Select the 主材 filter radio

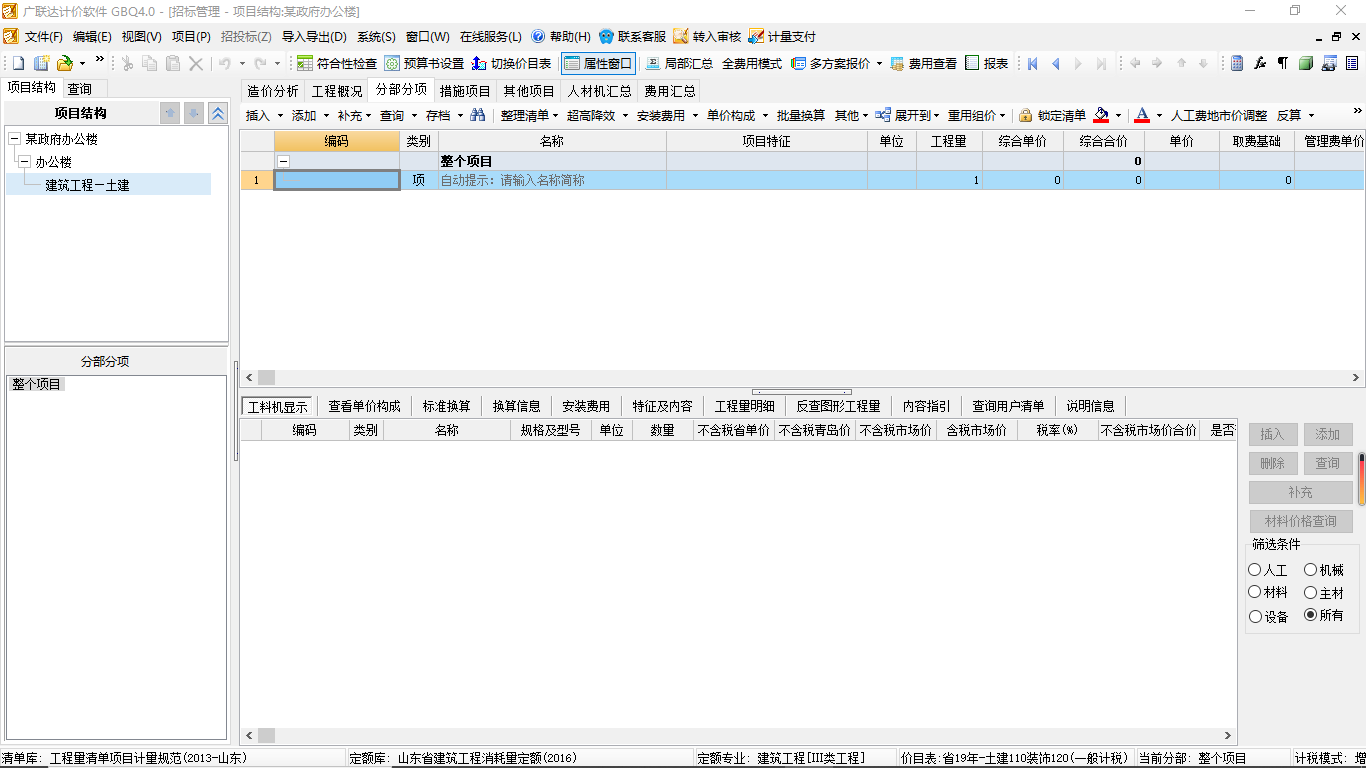tap(1310, 592)
